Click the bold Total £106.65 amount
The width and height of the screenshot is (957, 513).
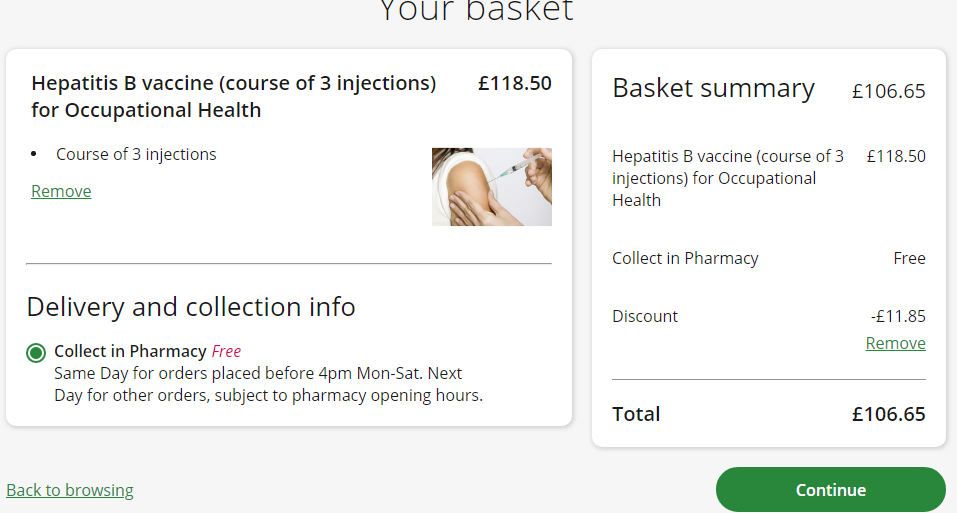[888, 414]
